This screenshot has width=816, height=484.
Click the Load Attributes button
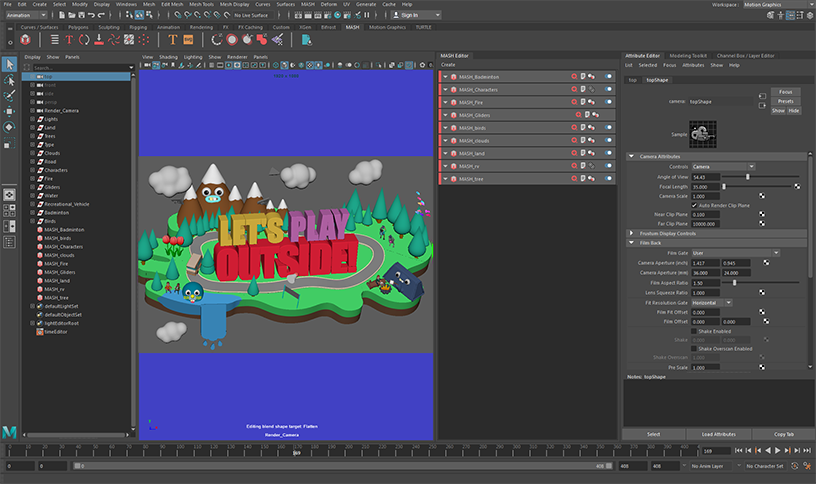(719, 434)
